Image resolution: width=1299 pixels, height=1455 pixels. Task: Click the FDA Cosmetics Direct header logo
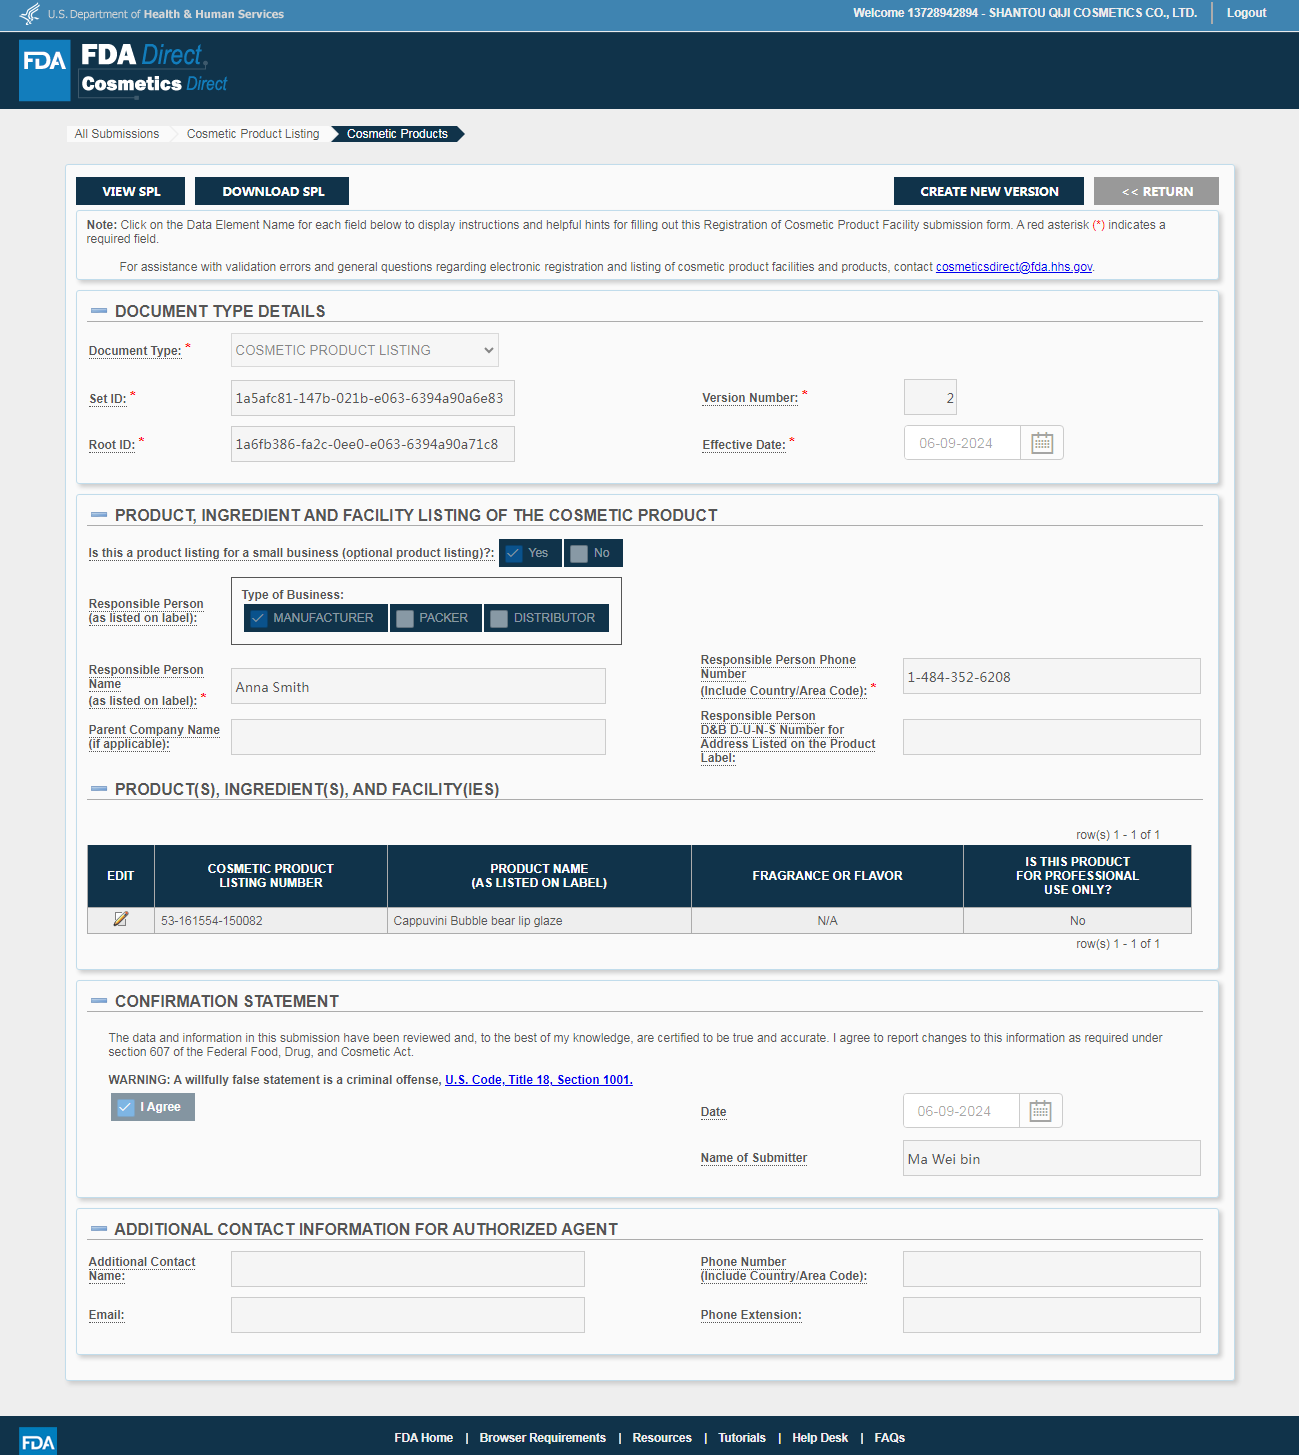click(125, 70)
